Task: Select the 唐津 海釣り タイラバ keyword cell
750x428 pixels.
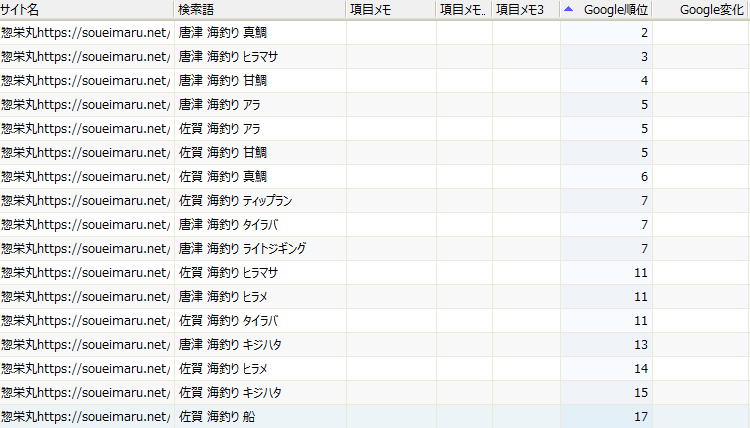Action: [260, 224]
